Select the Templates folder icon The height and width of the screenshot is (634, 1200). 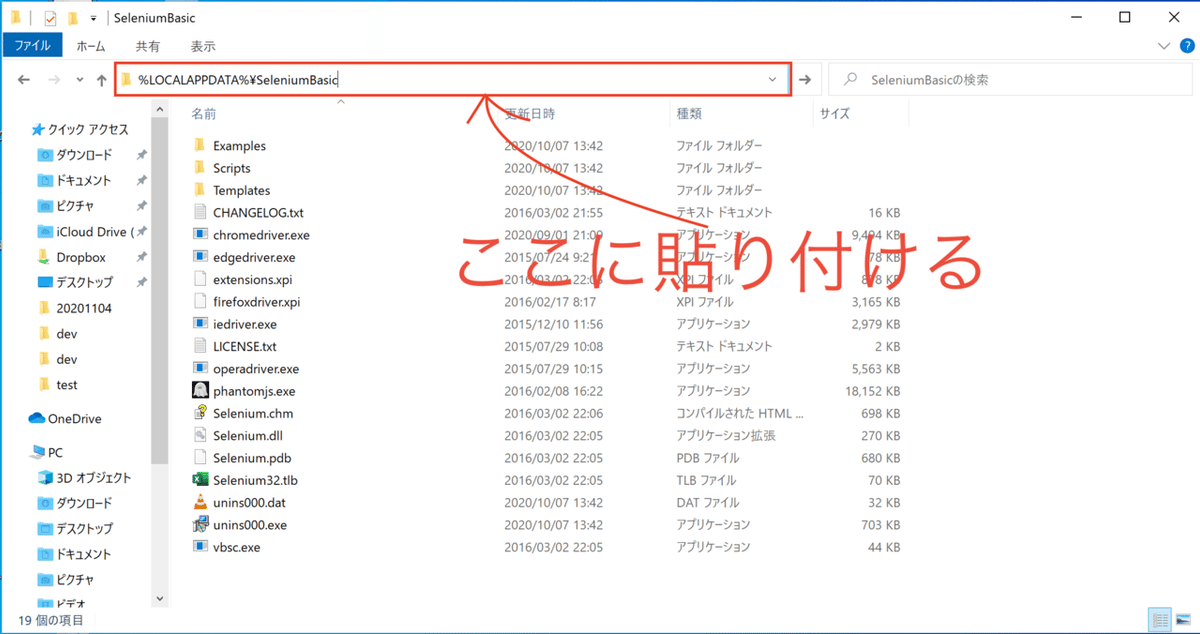point(200,190)
